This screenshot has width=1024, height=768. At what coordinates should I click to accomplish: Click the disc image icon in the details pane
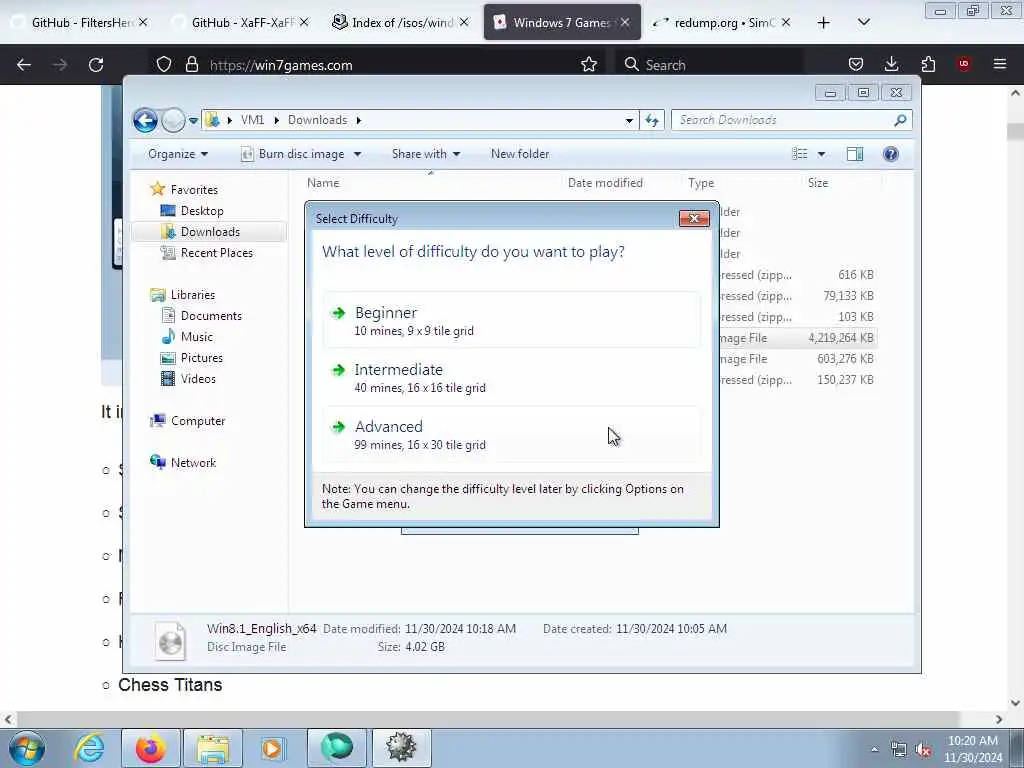170,641
